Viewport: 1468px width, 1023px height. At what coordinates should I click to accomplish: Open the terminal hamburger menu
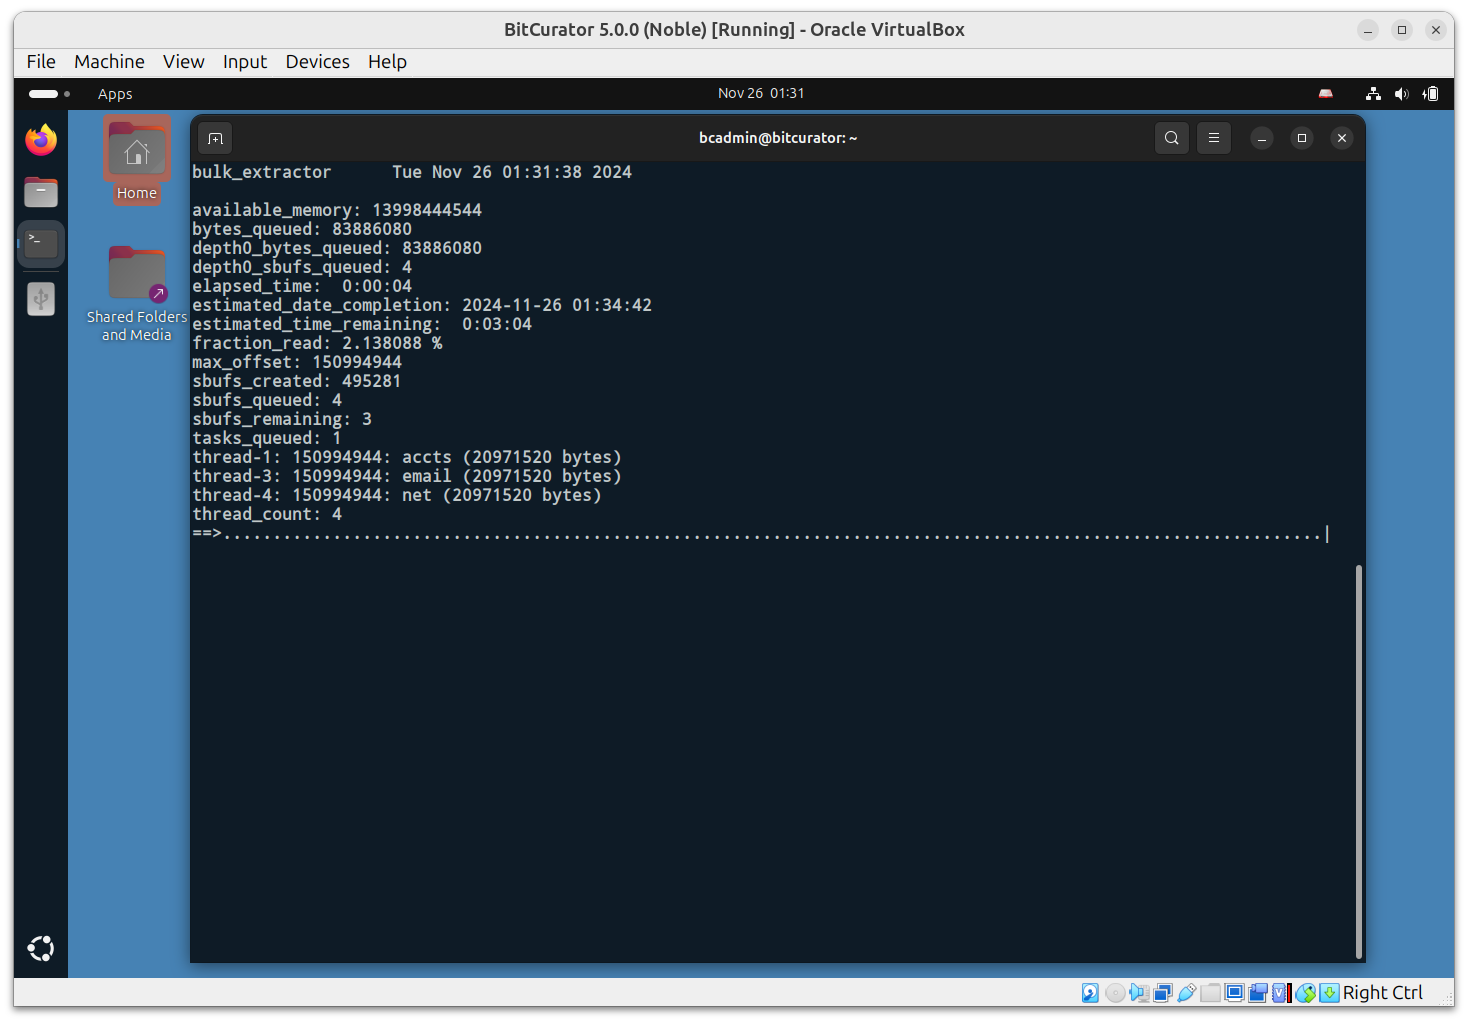[x=1214, y=138]
